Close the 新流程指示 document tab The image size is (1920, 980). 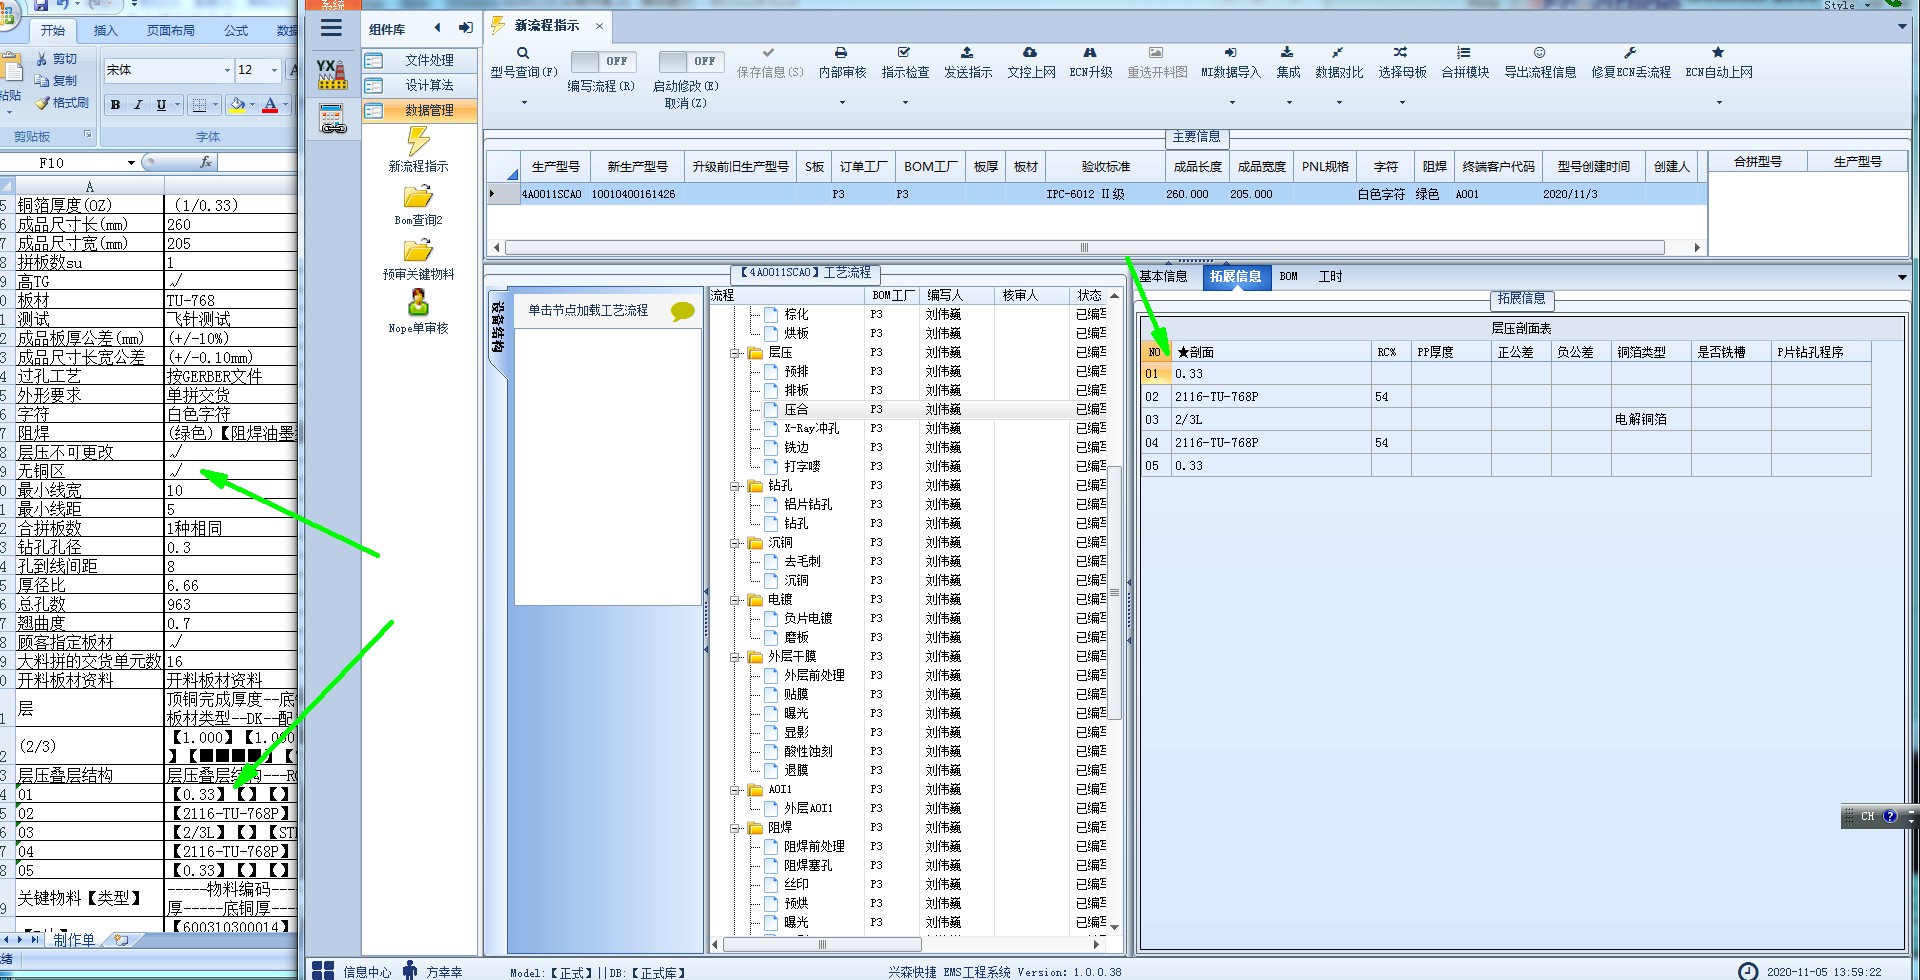point(599,26)
